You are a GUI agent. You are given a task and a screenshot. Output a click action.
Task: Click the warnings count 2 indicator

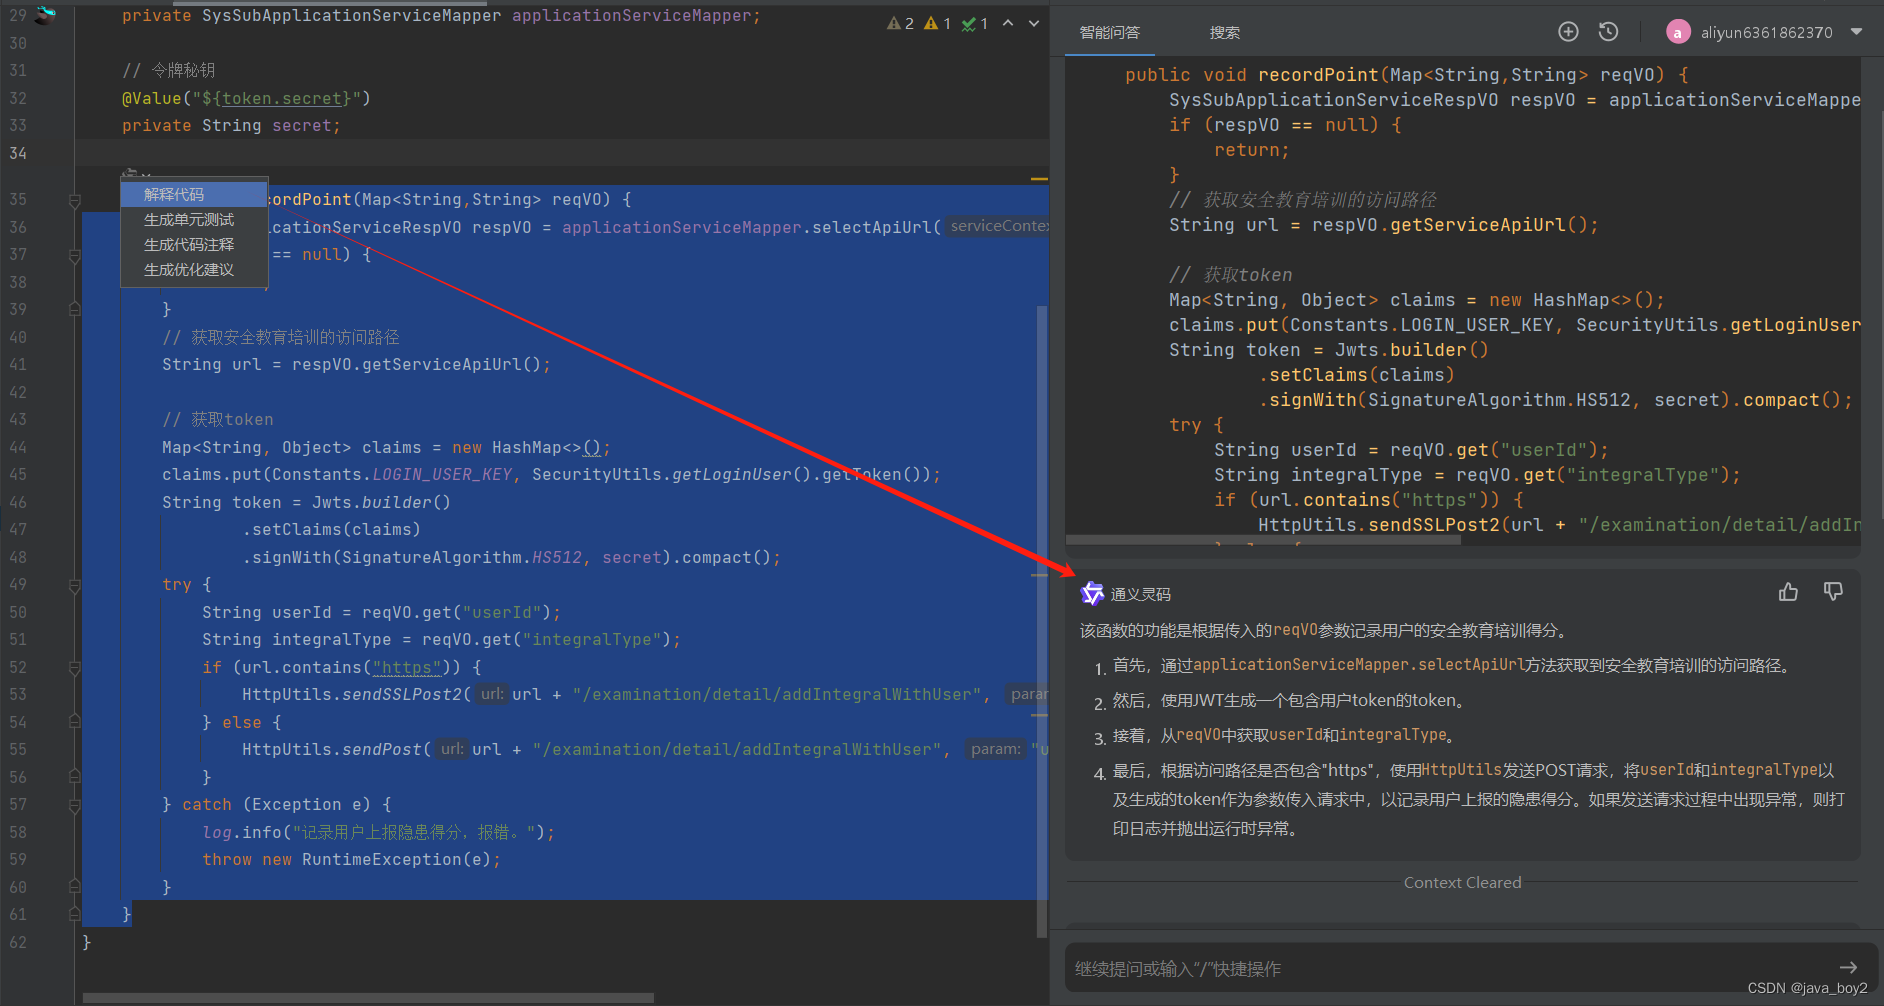pyautogui.click(x=900, y=23)
